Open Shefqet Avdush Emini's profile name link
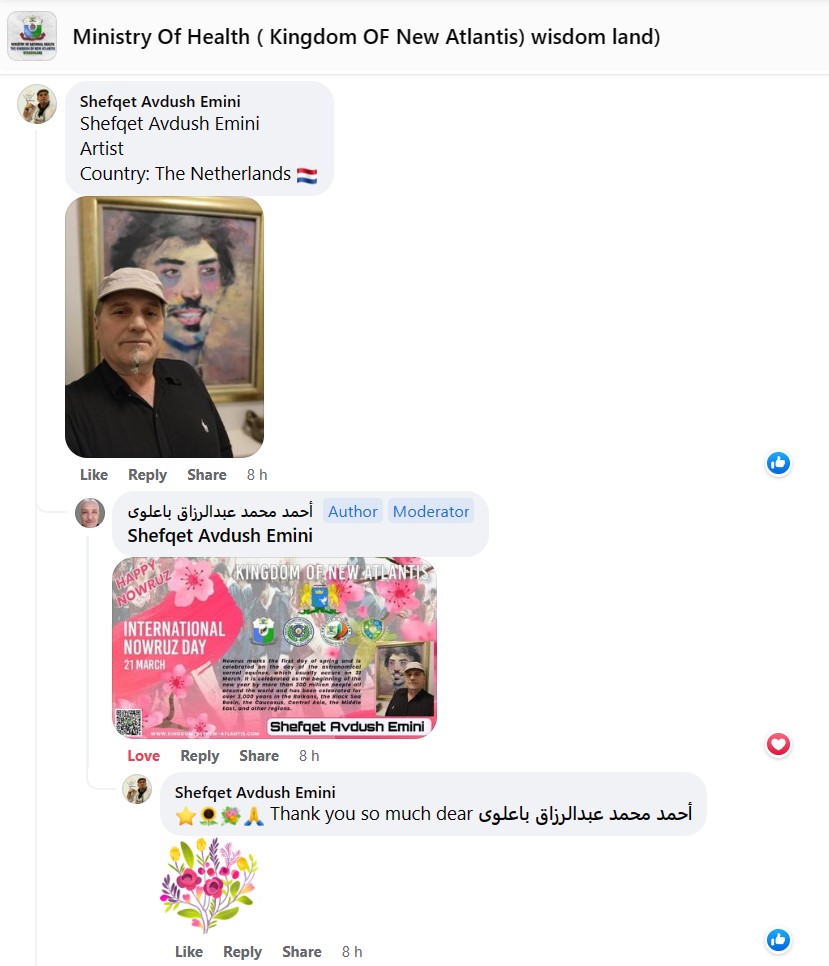The image size is (829, 966). click(x=160, y=101)
